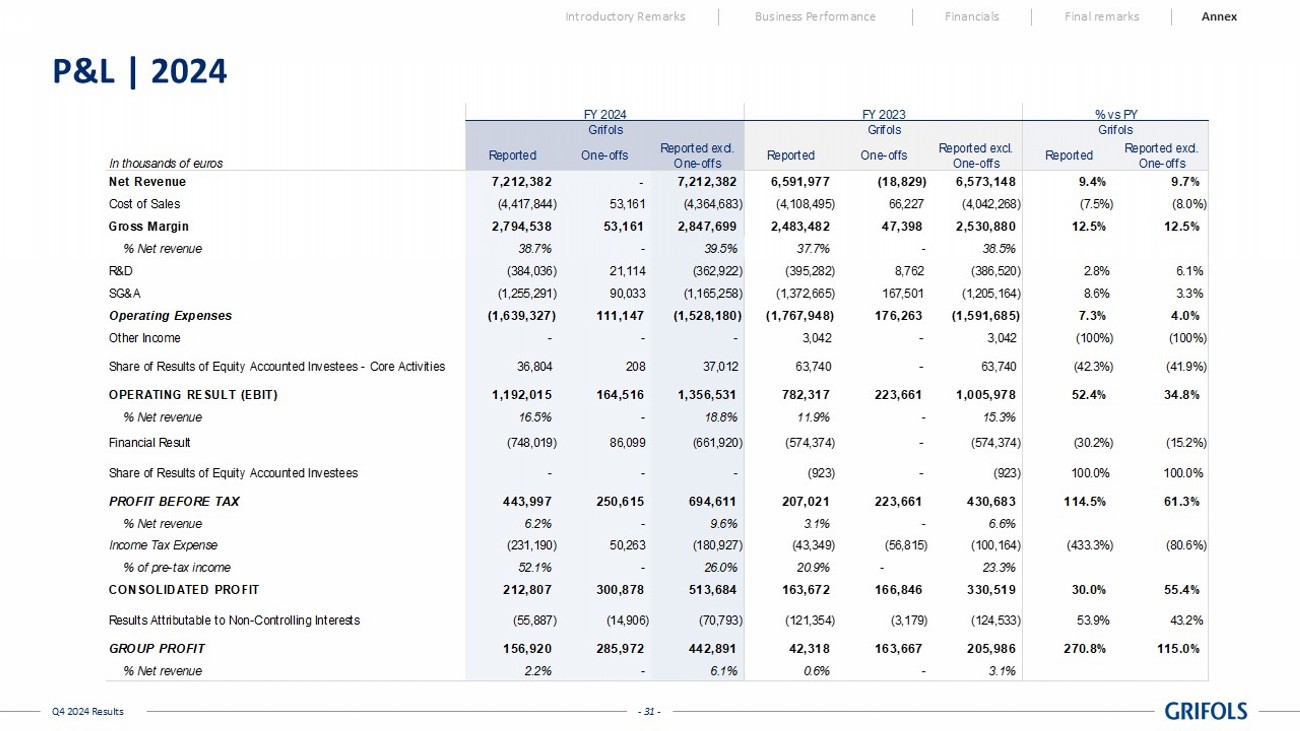The width and height of the screenshot is (1300, 731).
Task: Click the GROUP PROFIT row label
Action: coord(156,649)
